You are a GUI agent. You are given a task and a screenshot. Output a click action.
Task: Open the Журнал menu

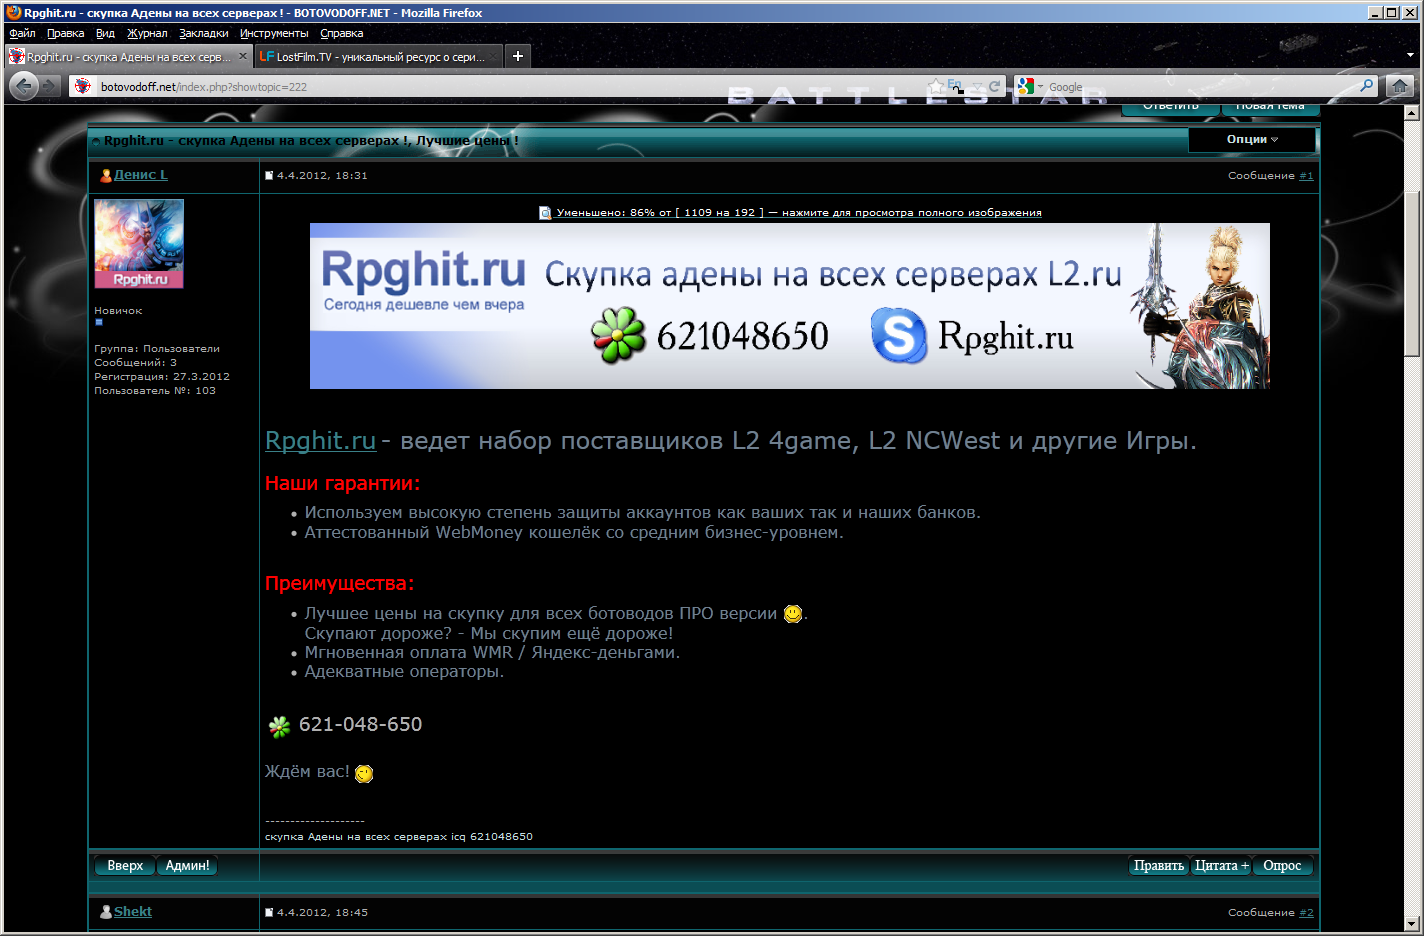(147, 33)
